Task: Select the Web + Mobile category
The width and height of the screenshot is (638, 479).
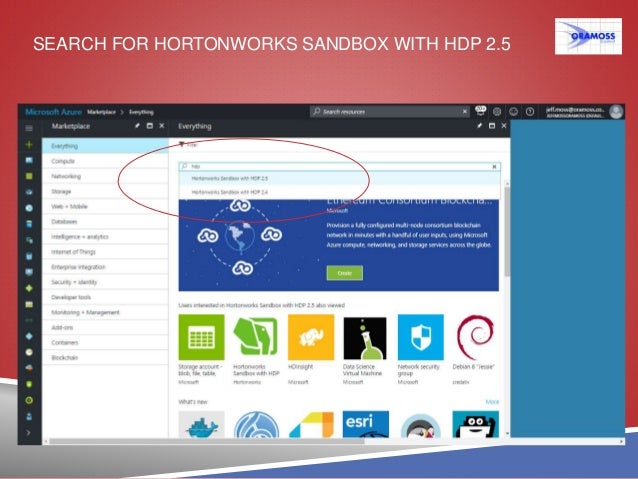Action: point(105,206)
